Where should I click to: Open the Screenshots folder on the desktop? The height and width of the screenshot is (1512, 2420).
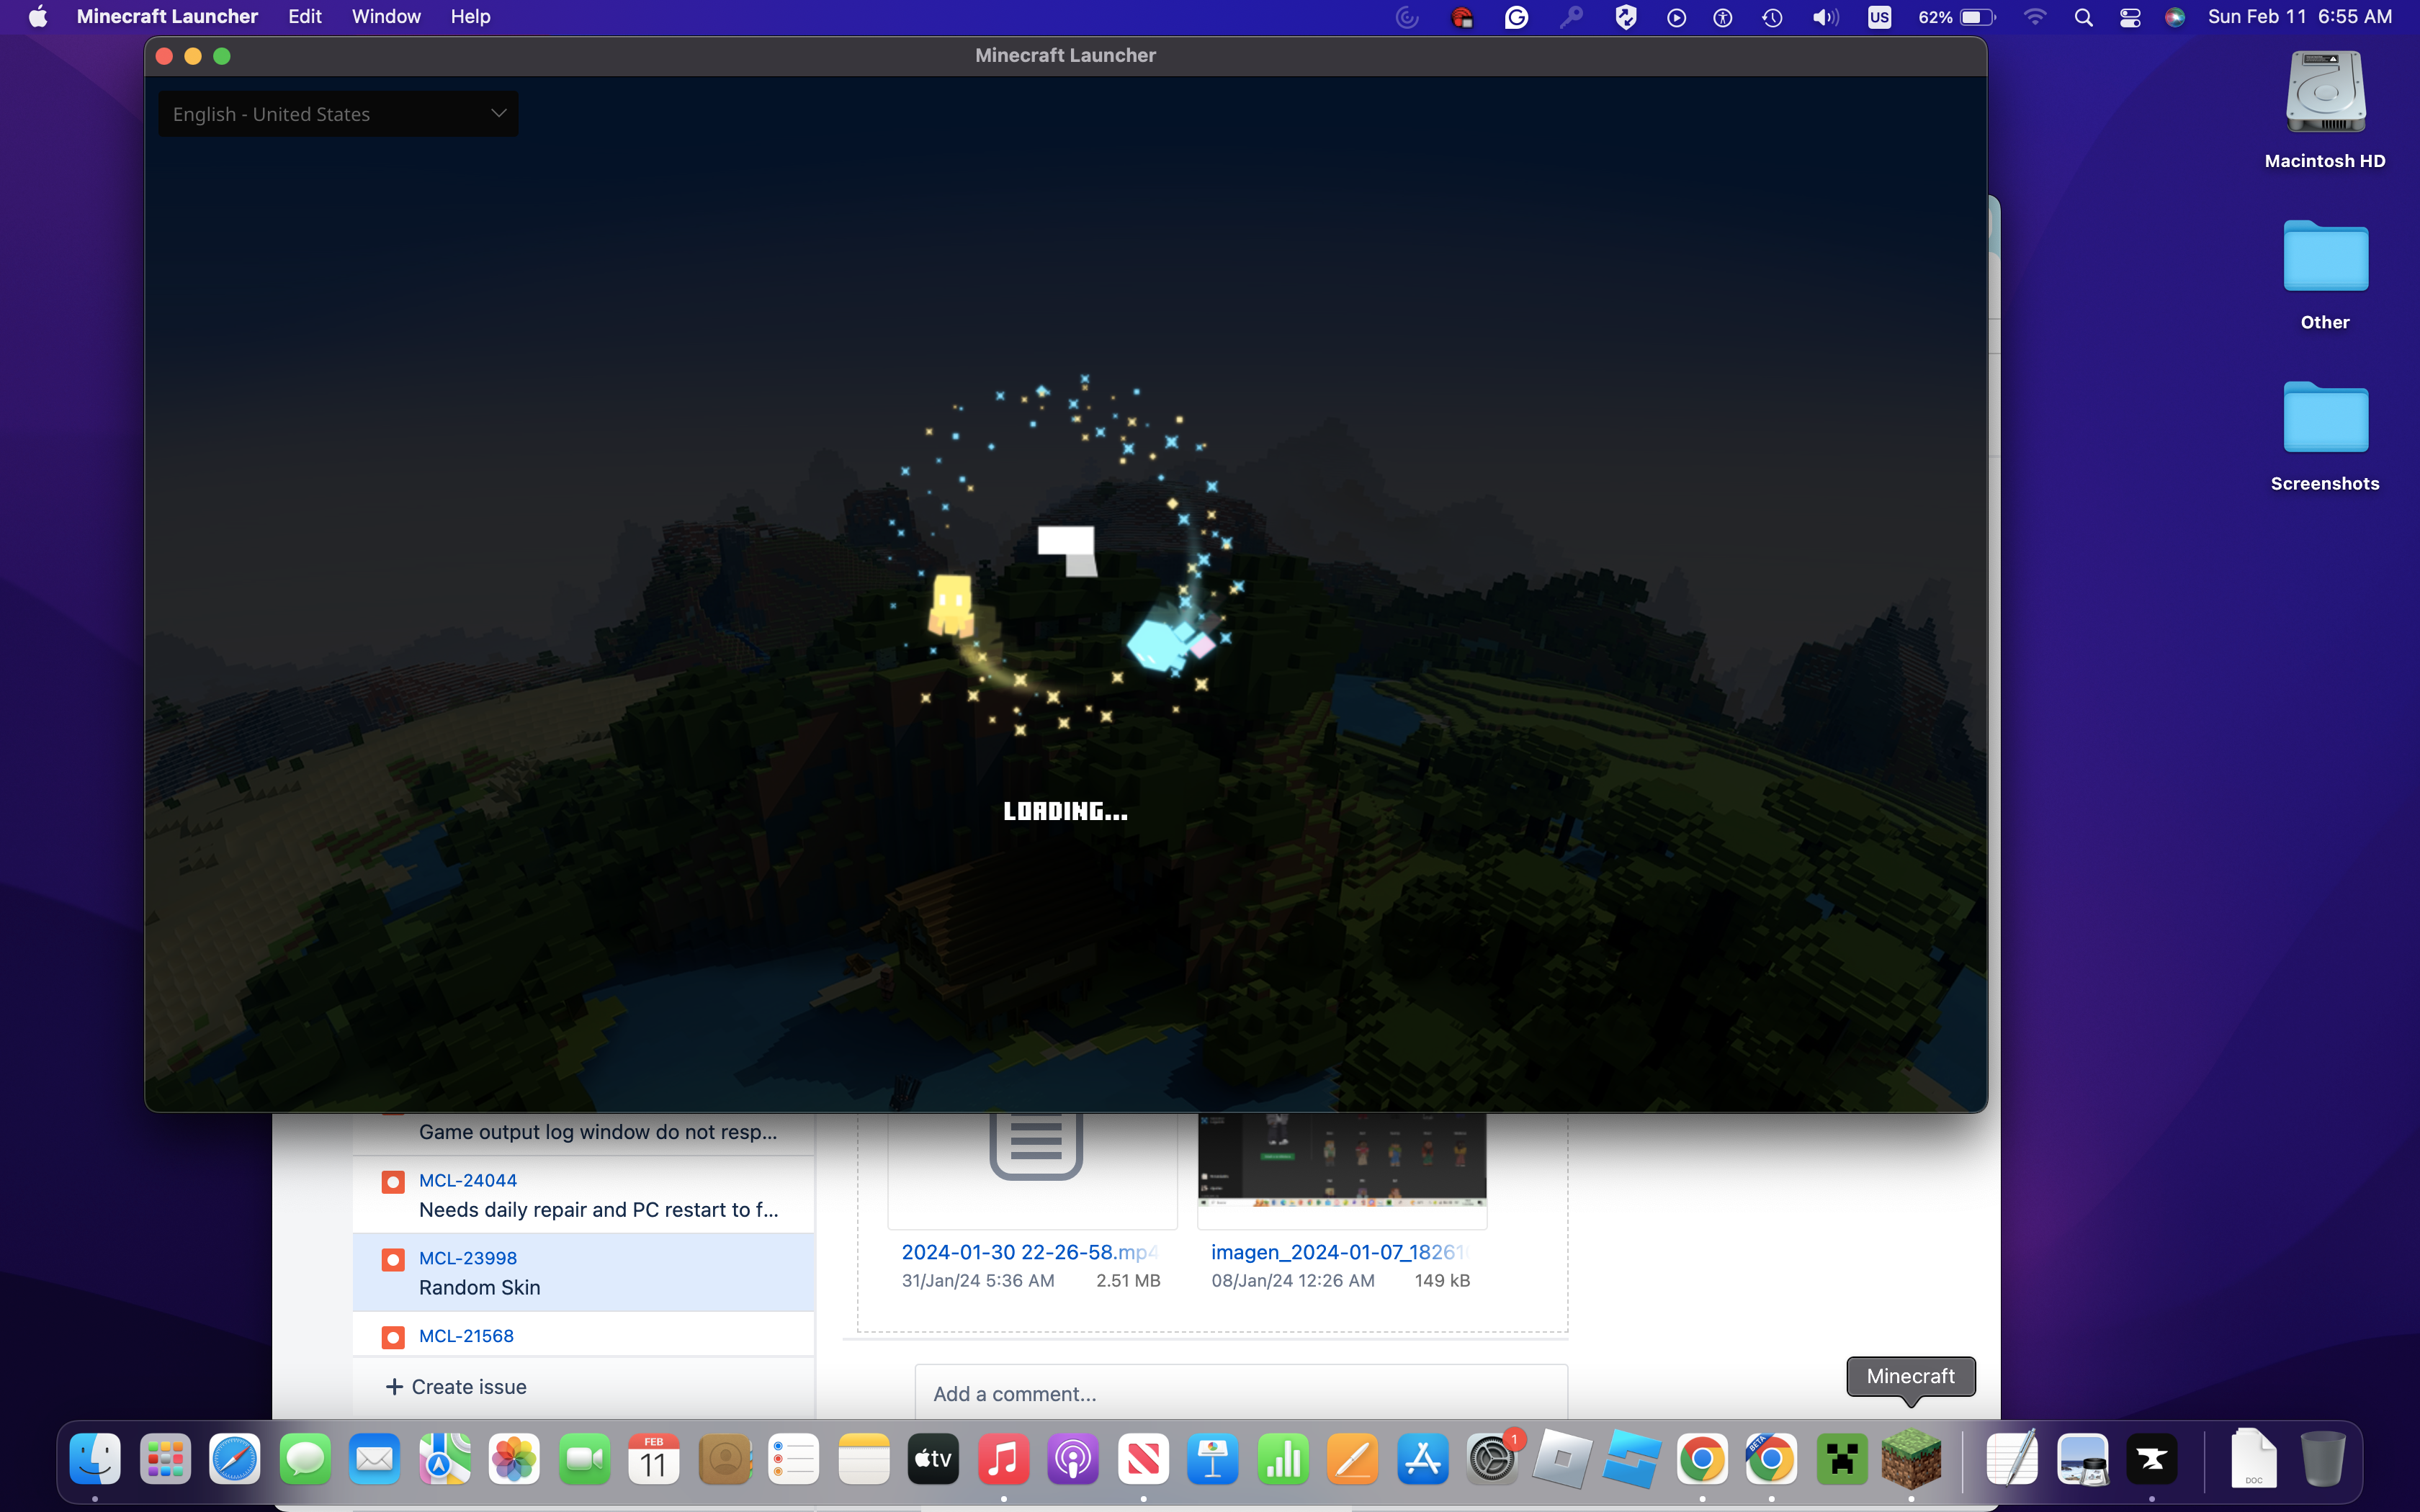click(x=2325, y=419)
